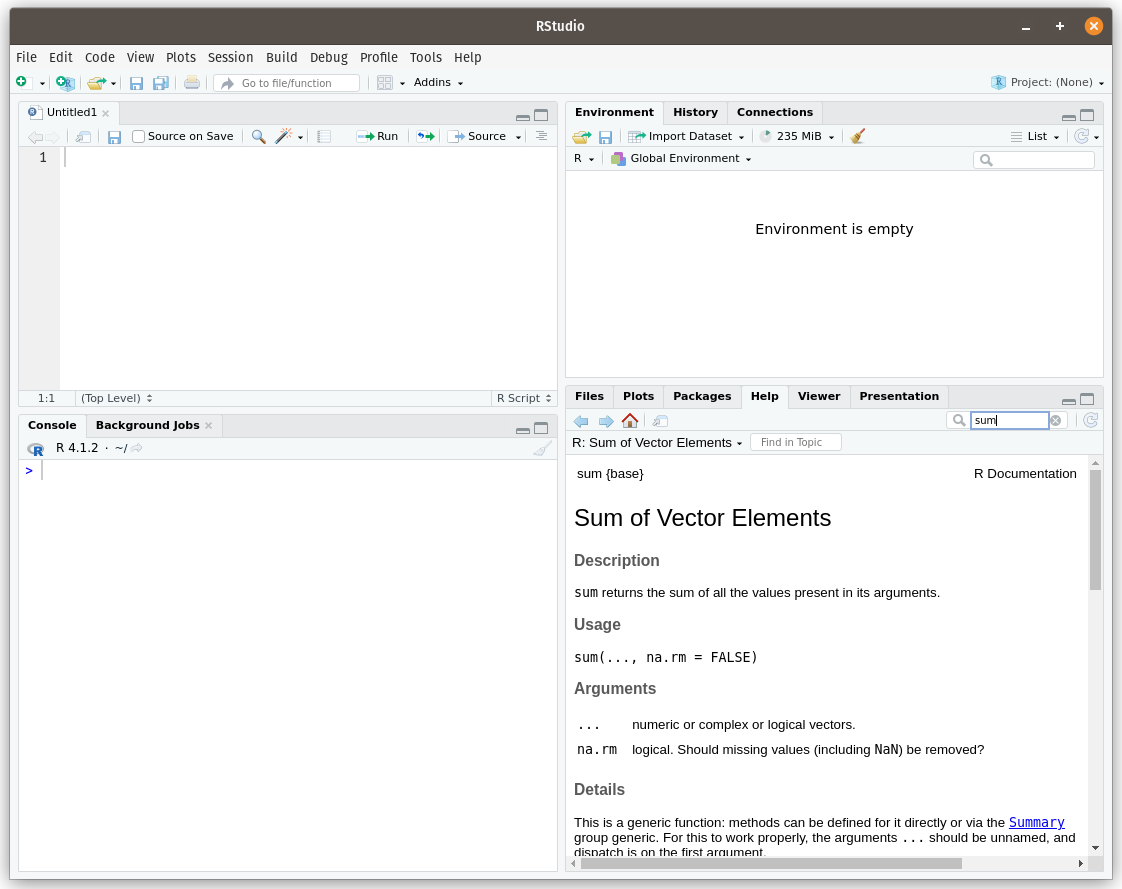Click the code tools magic wand icon
This screenshot has height=889, width=1122.
coord(284,137)
